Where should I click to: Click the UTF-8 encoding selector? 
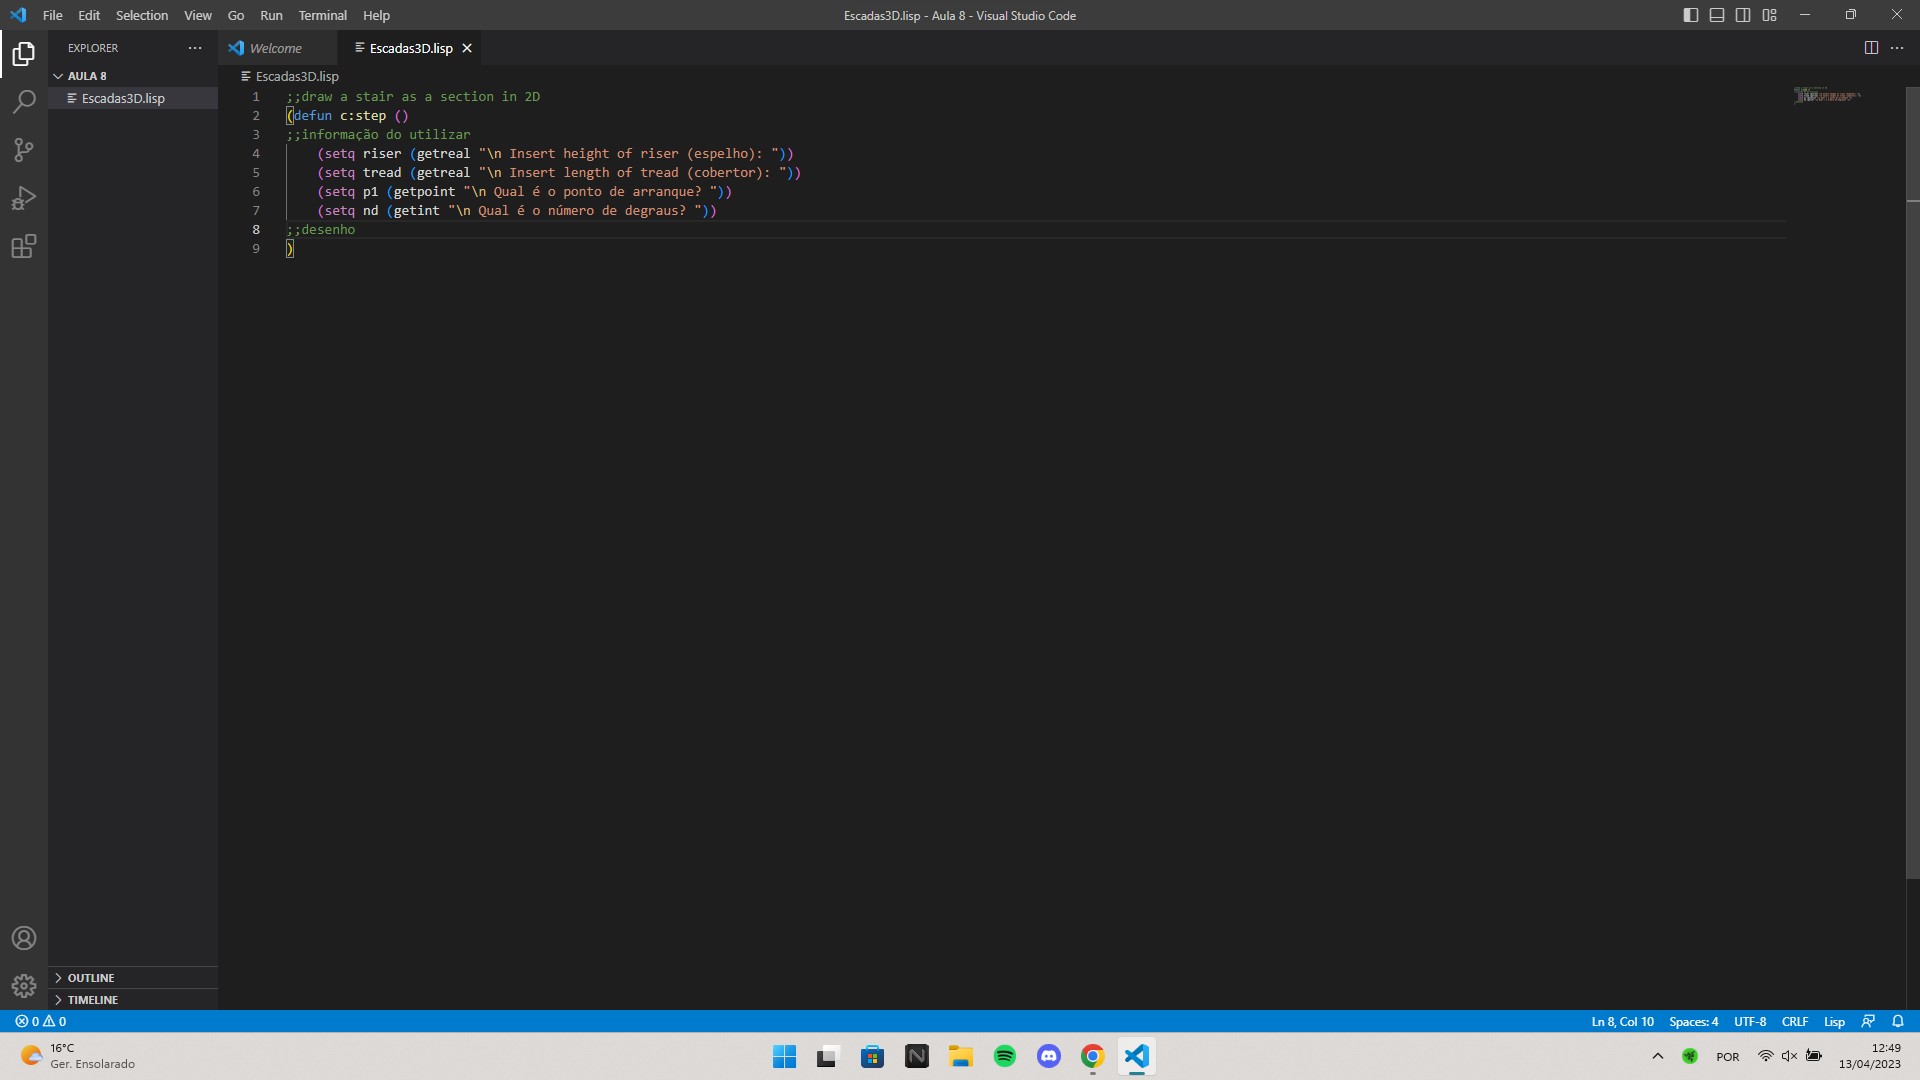(1749, 1021)
